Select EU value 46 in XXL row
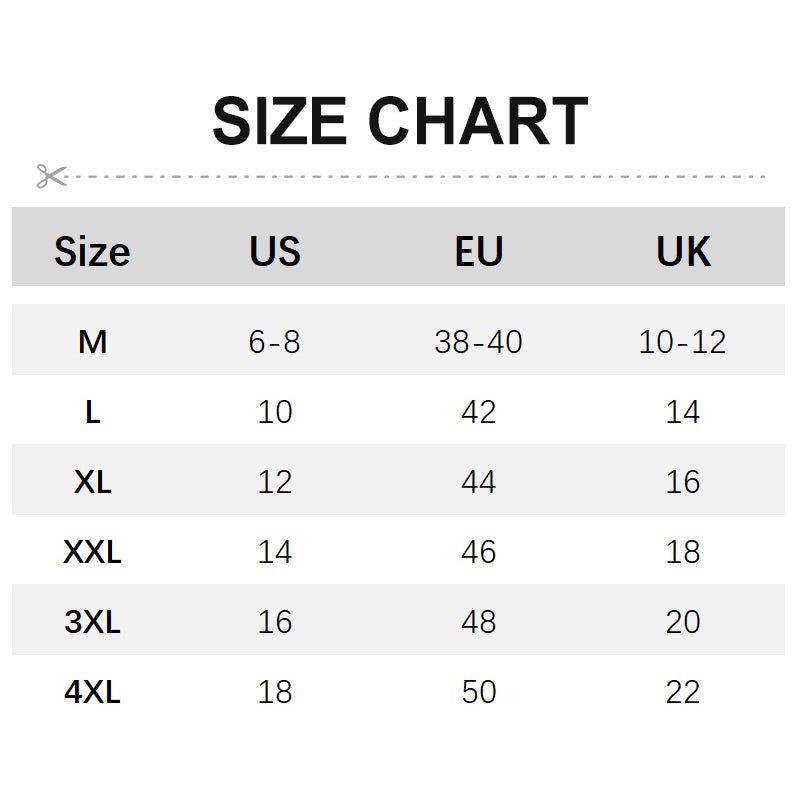 click(479, 552)
